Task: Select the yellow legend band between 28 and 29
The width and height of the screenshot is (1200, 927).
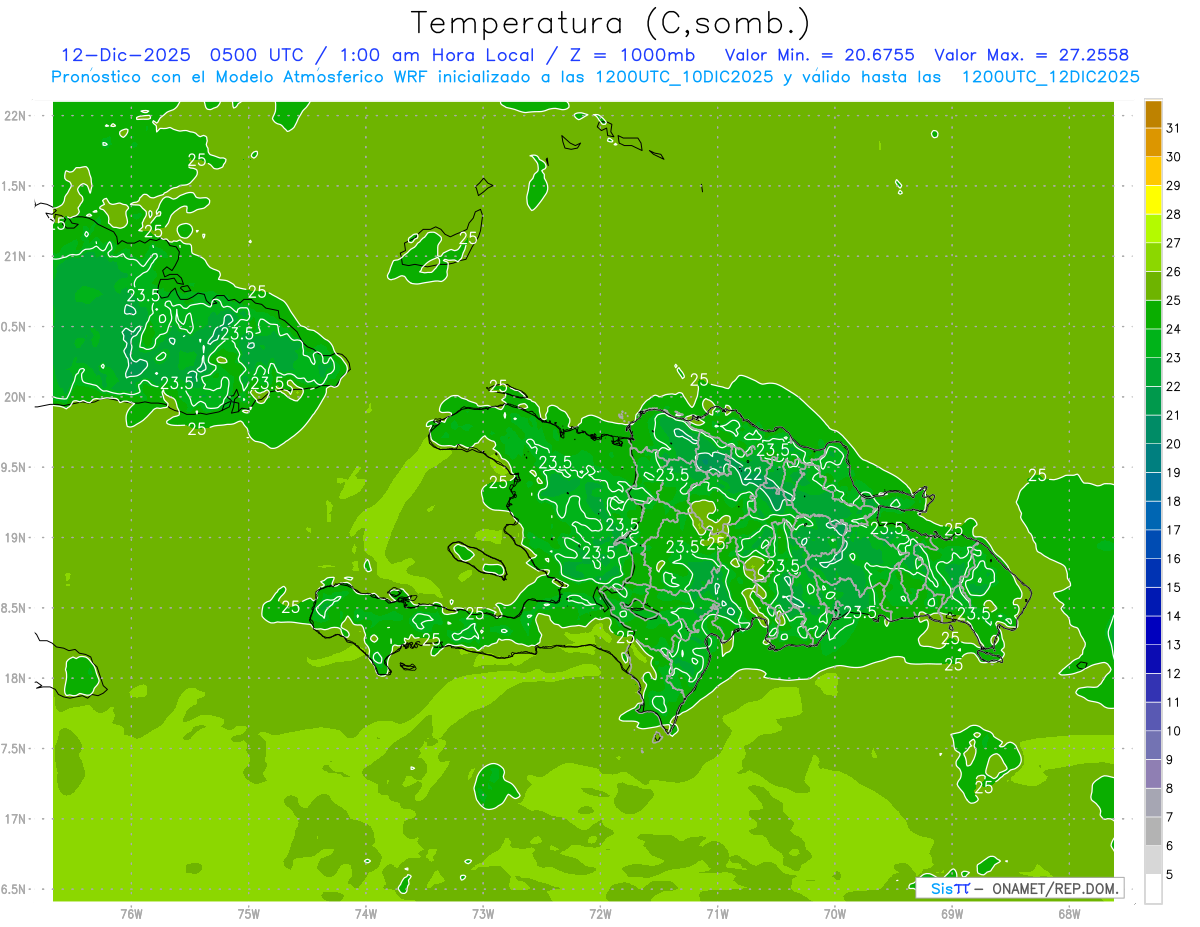Action: pyautogui.click(x=1153, y=199)
